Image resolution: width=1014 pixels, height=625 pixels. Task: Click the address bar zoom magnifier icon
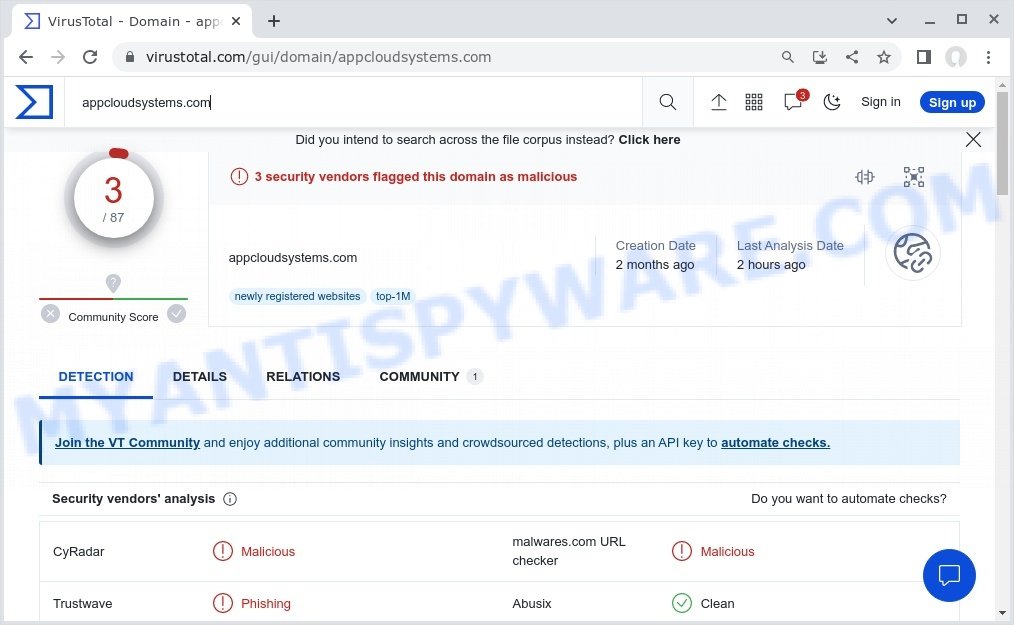tap(787, 57)
